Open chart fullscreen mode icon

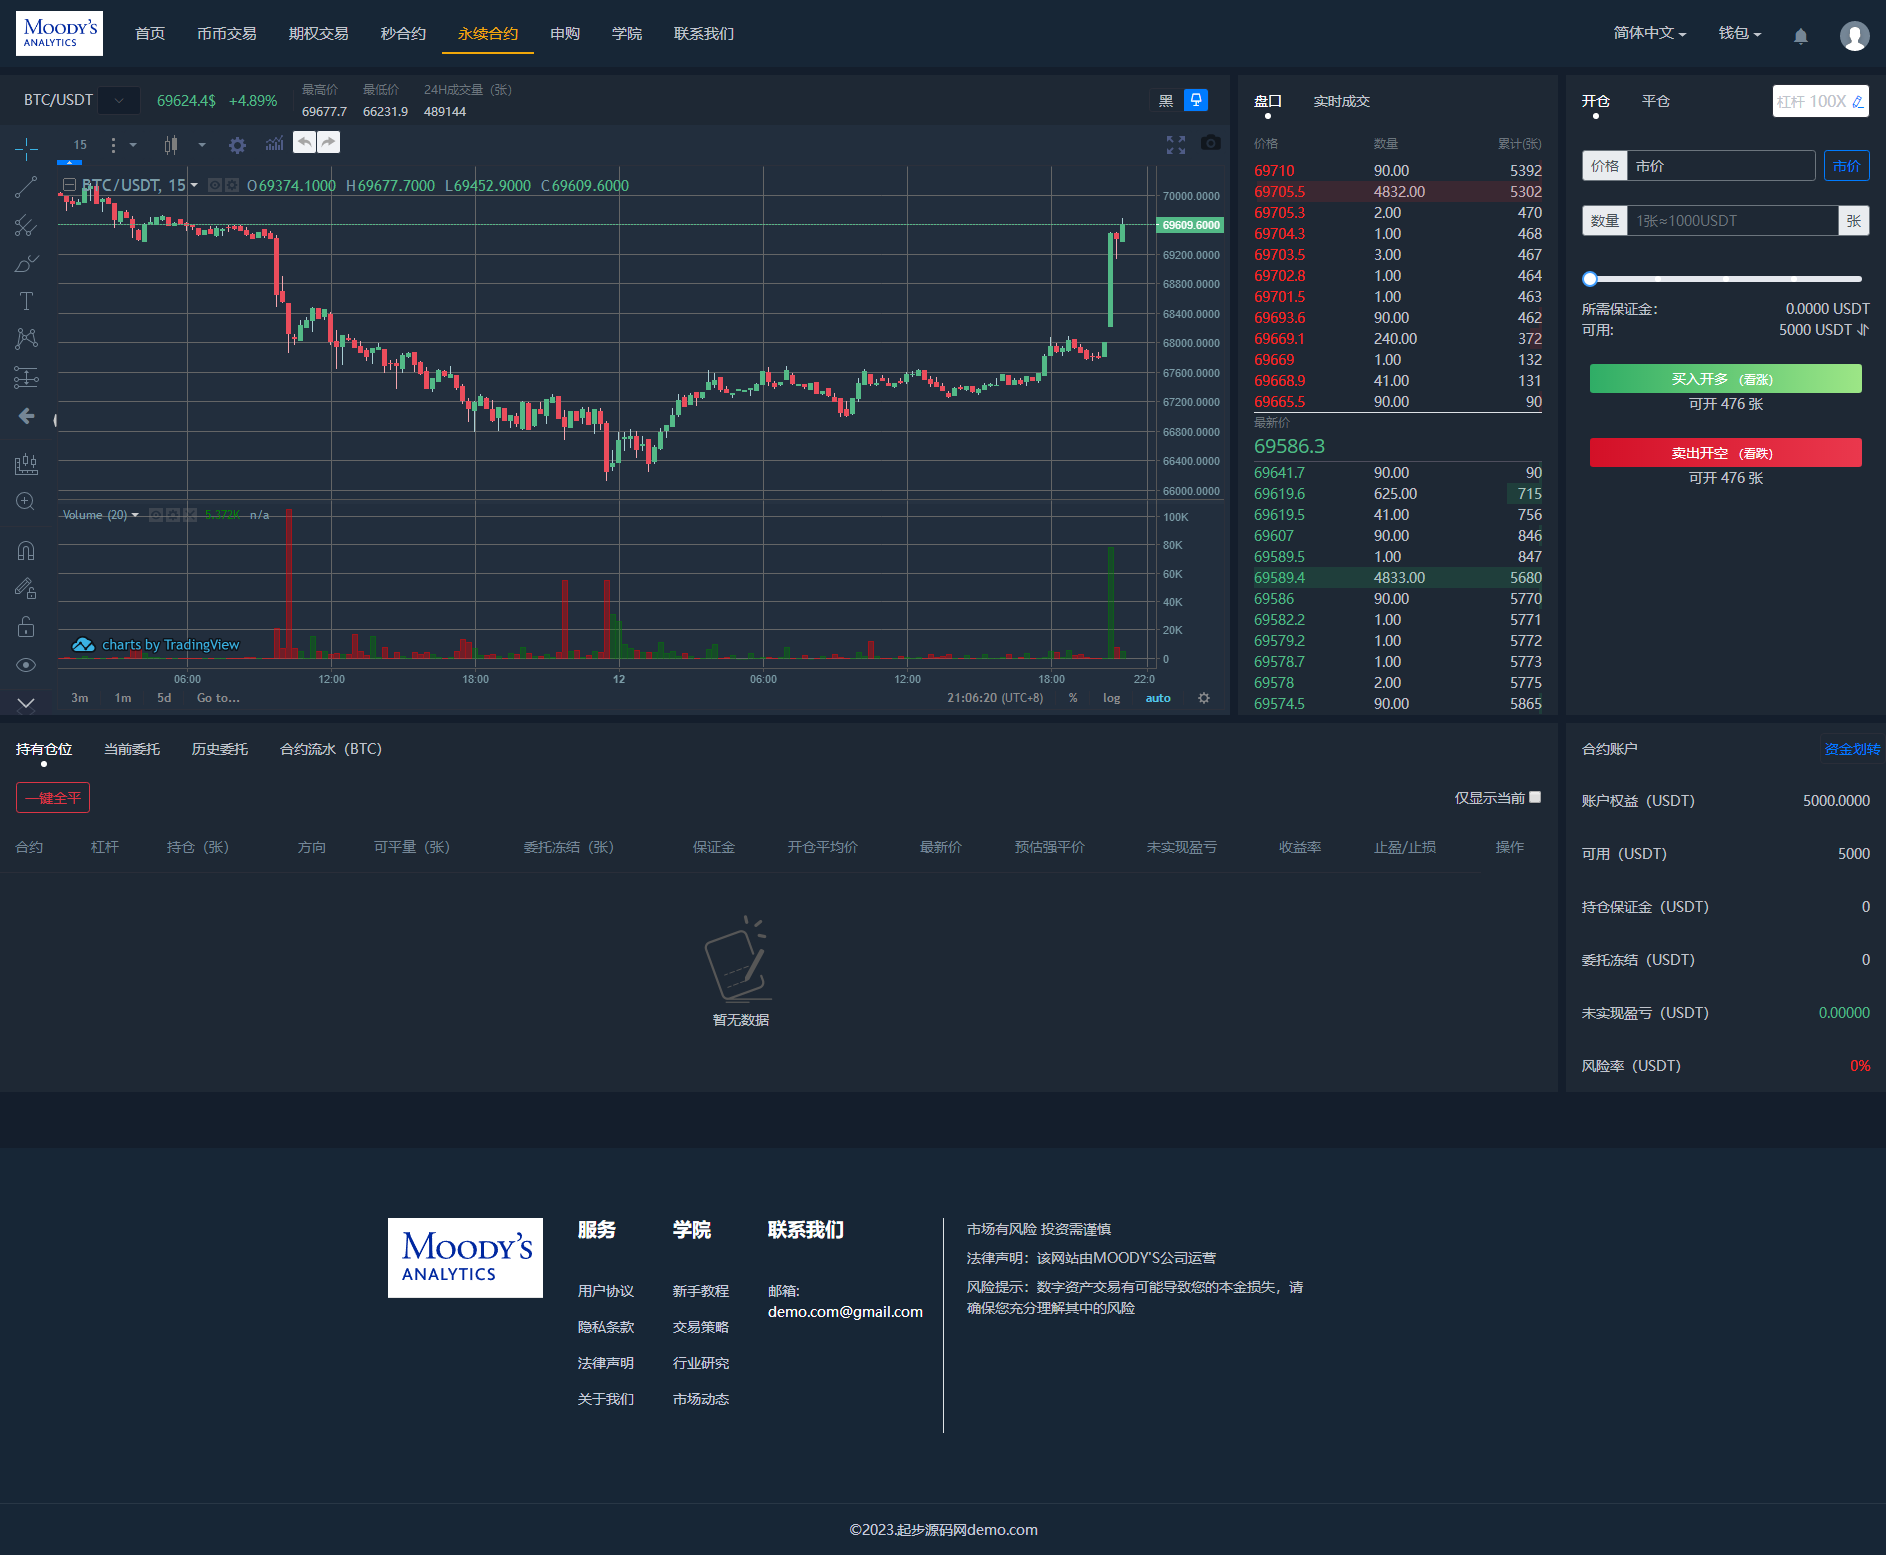[x=1176, y=145]
